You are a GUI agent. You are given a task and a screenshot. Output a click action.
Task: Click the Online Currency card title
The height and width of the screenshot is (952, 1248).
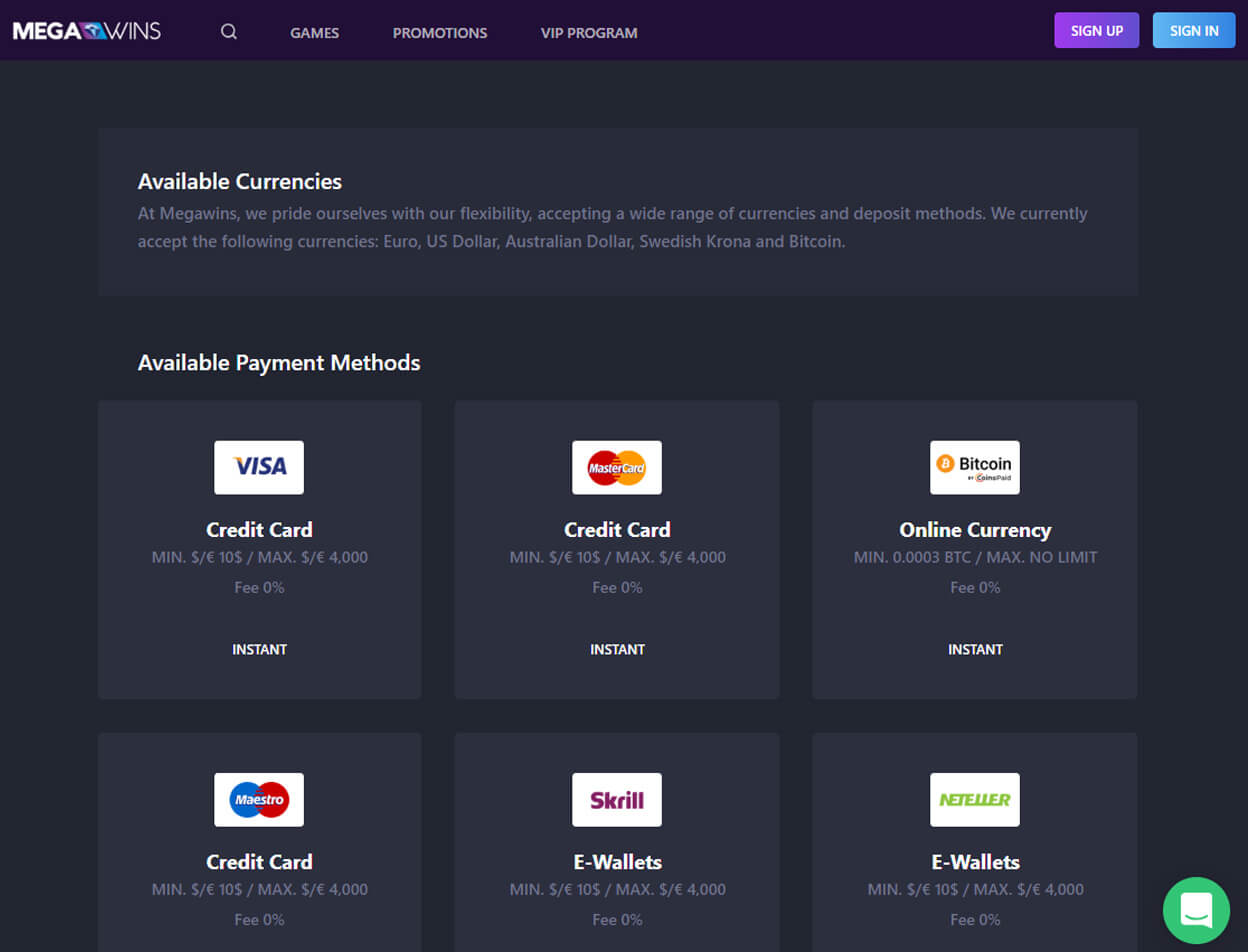coord(975,530)
